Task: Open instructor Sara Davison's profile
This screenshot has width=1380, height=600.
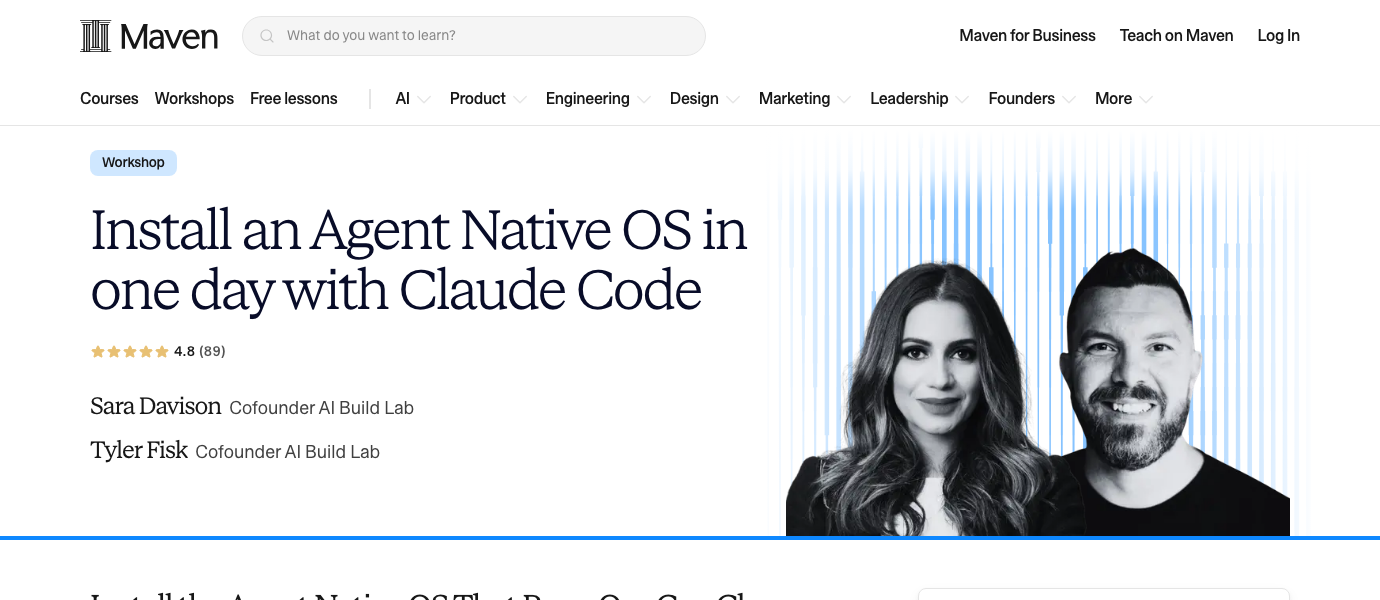Action: 156,406
